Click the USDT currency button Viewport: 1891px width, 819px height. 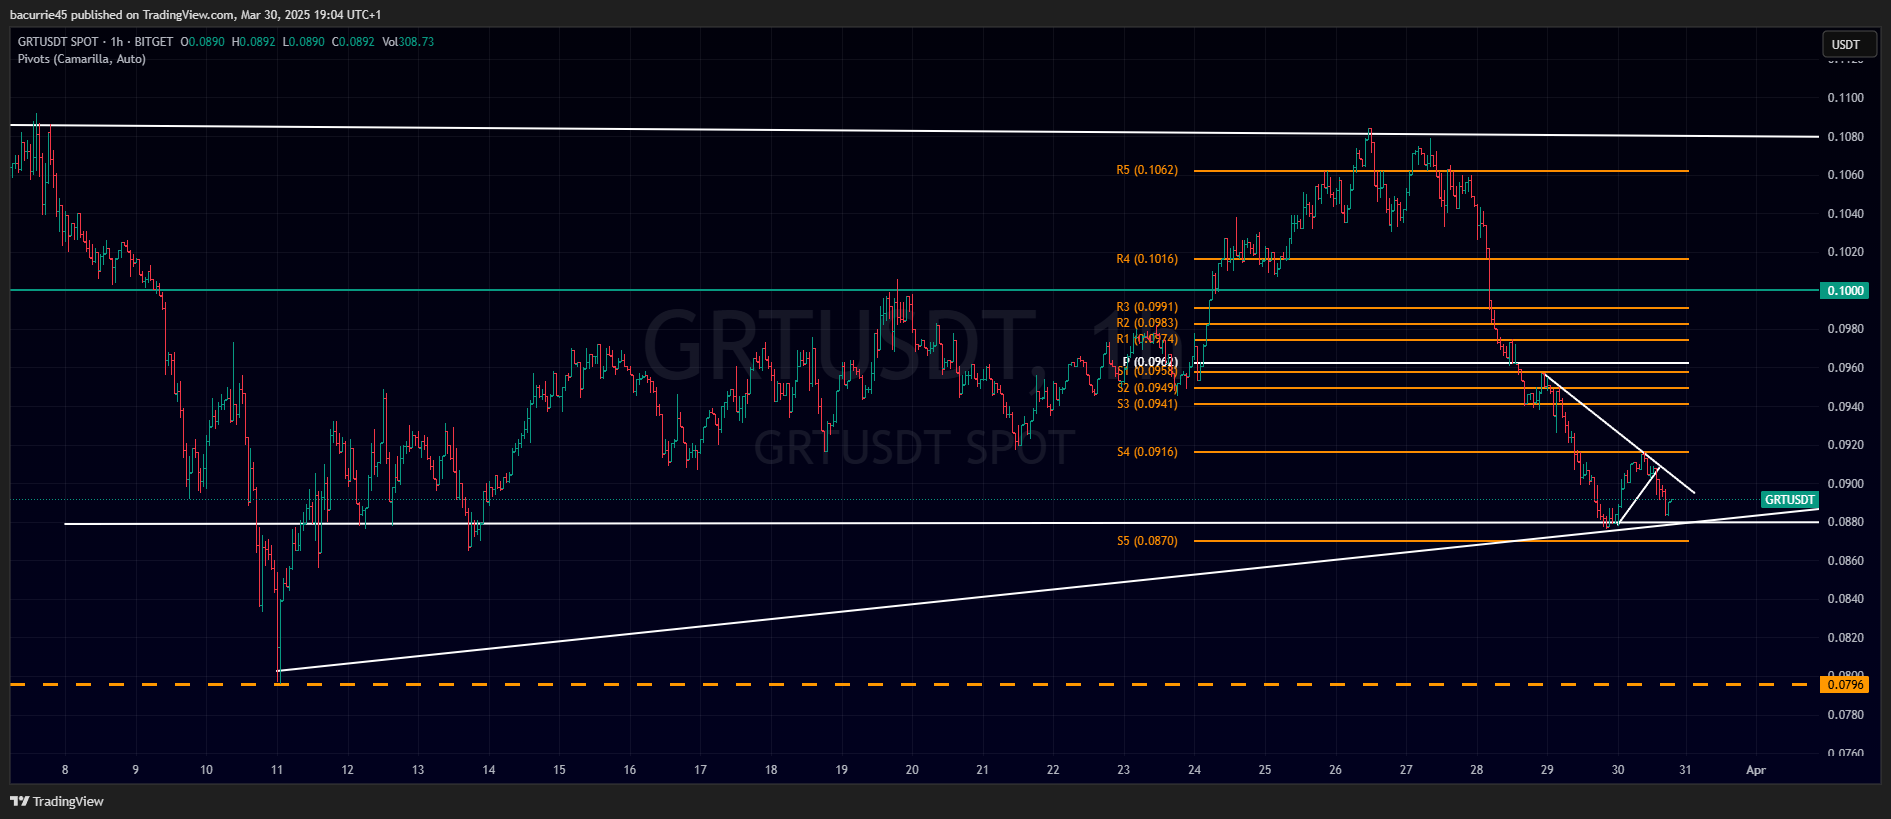1849,44
